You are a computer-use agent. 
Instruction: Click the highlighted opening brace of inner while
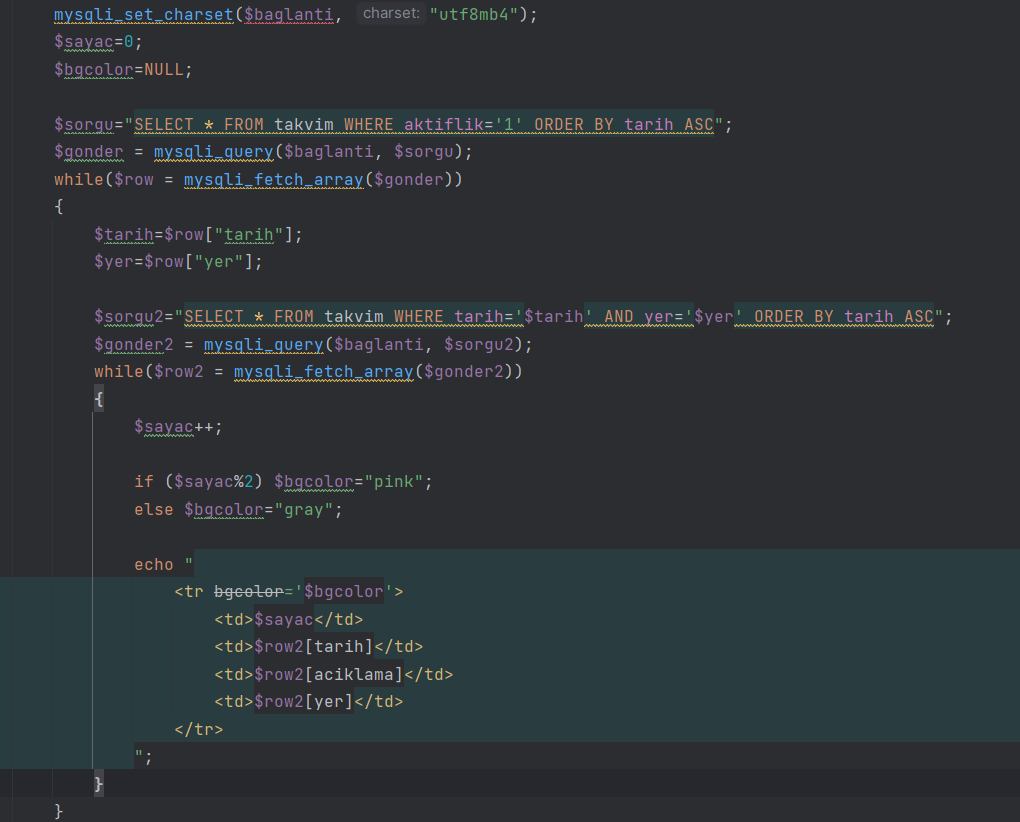(x=98, y=399)
